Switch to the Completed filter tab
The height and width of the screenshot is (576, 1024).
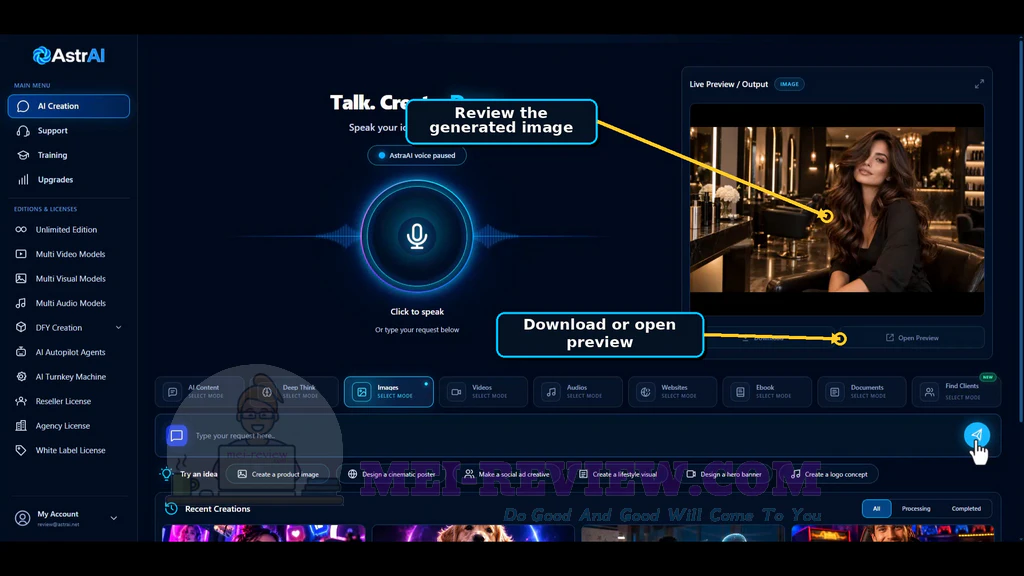pos(966,509)
